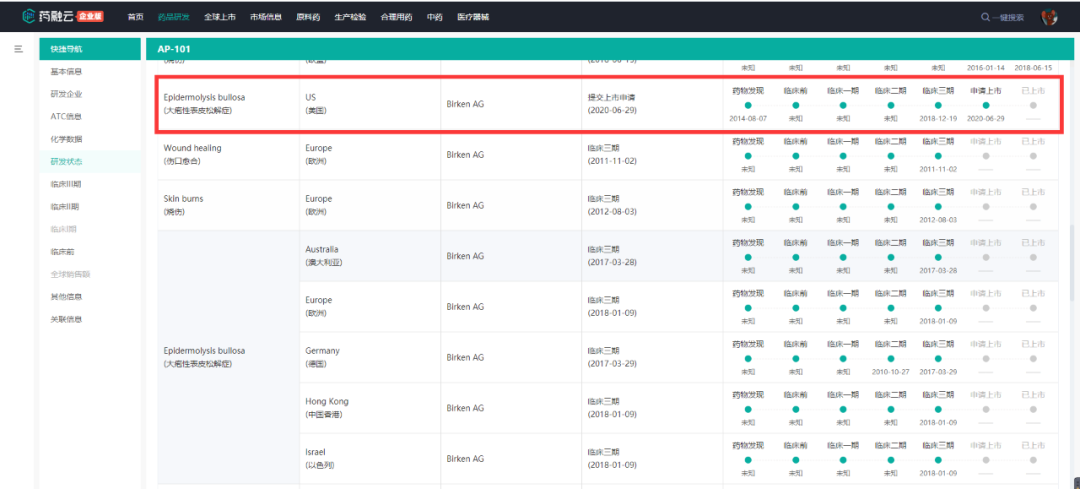
Task: Open the 原料药 top menu
Action: coord(308,17)
